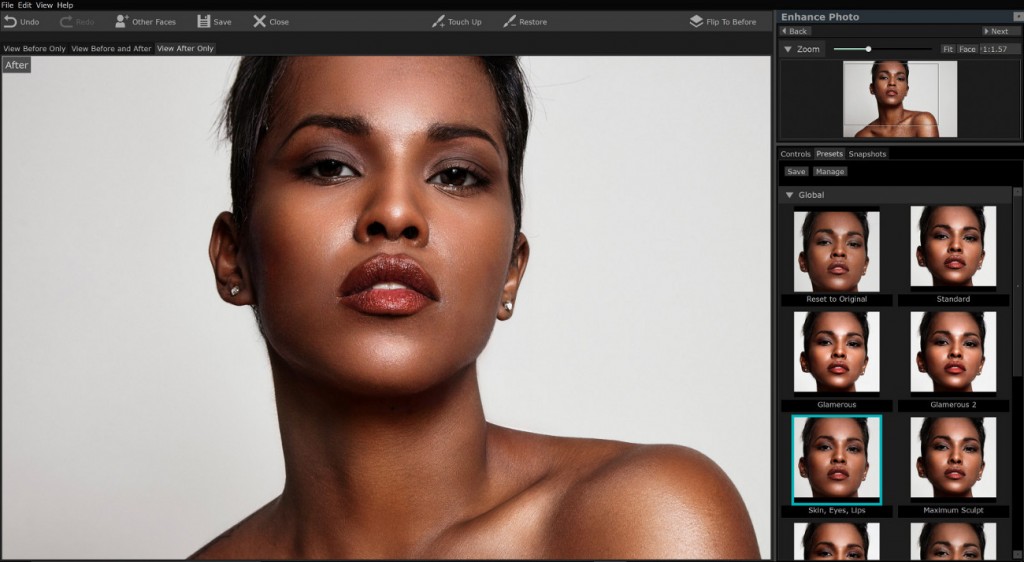
Task: Collapse the Global presets section
Action: coord(789,195)
